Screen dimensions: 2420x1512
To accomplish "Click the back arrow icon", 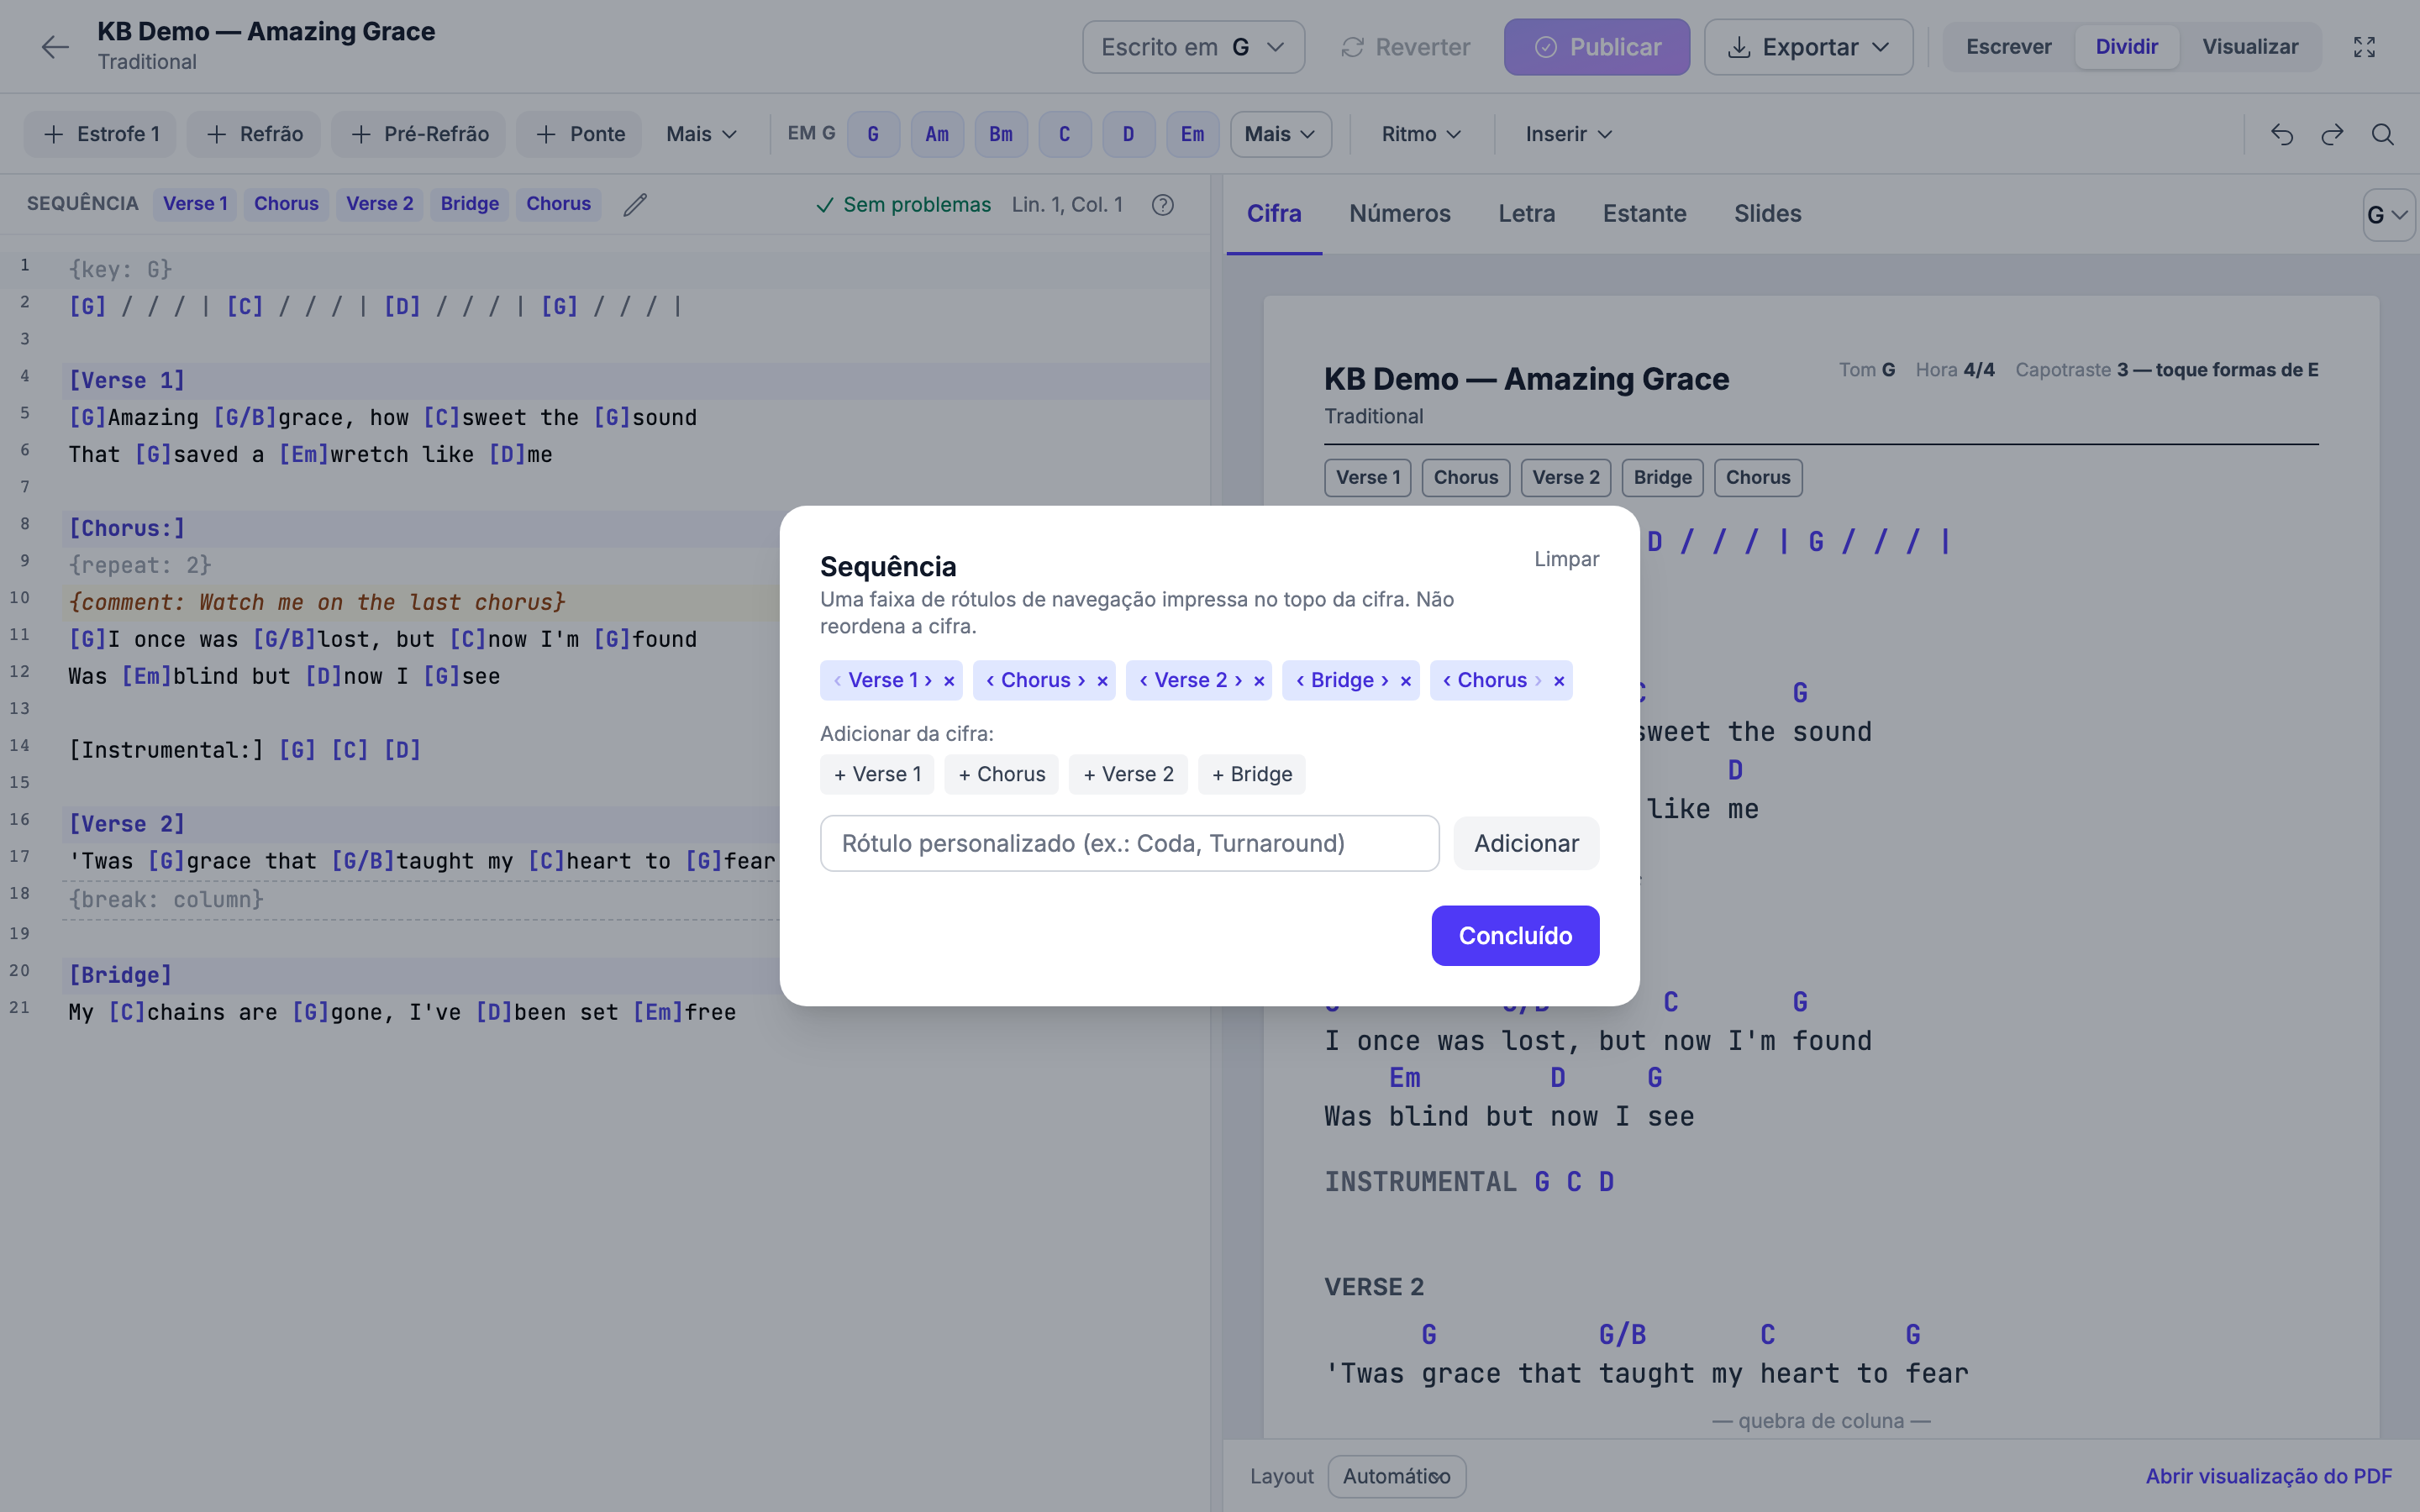I will (x=55, y=47).
